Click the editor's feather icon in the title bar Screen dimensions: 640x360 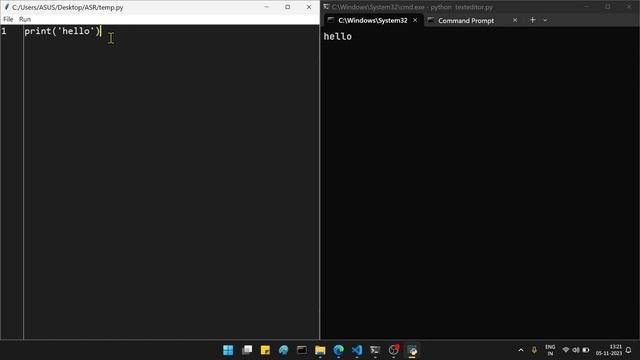7,7
